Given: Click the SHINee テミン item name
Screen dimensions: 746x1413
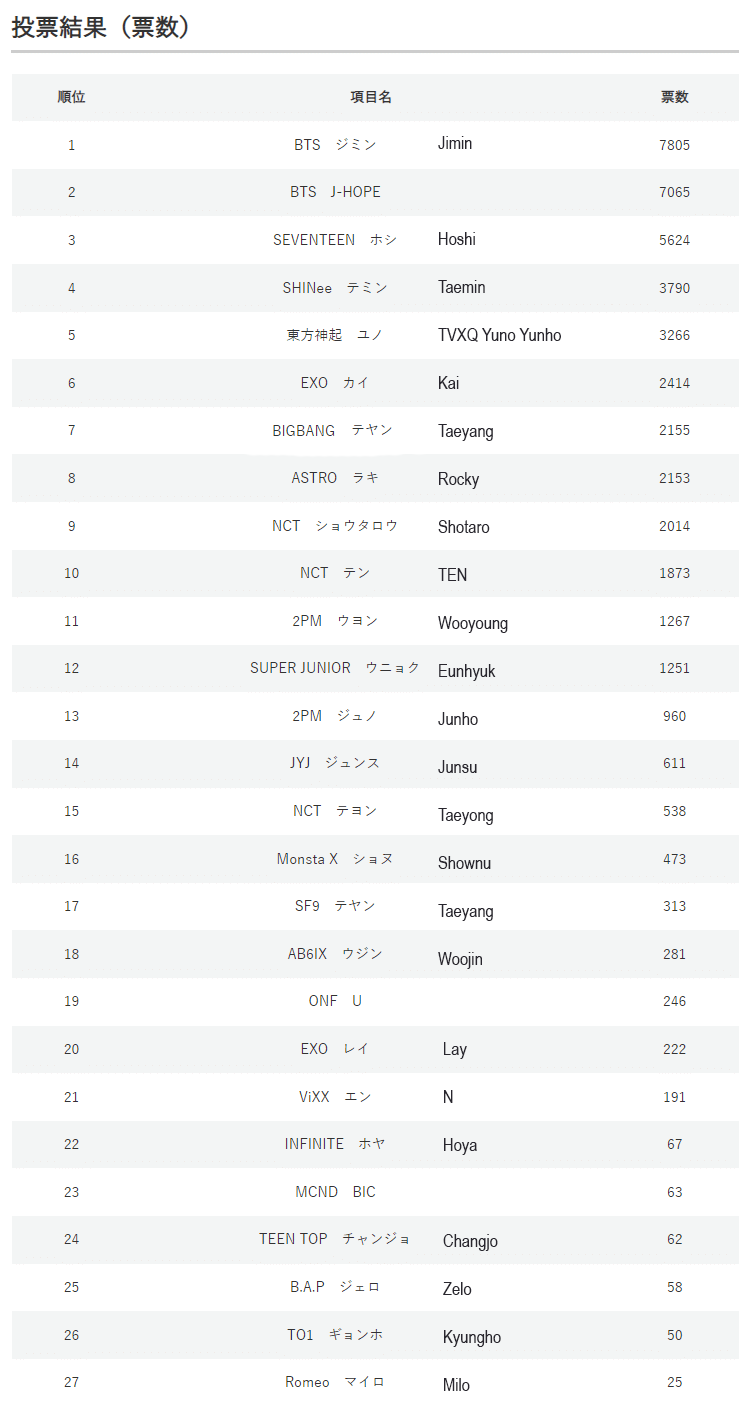Looking at the screenshot, I should tap(335, 288).
